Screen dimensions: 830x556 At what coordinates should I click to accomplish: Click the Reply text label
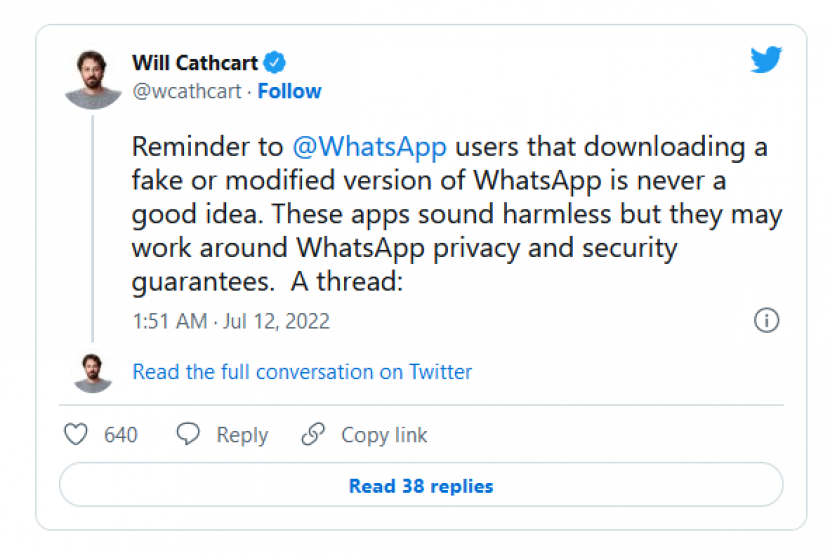click(242, 435)
